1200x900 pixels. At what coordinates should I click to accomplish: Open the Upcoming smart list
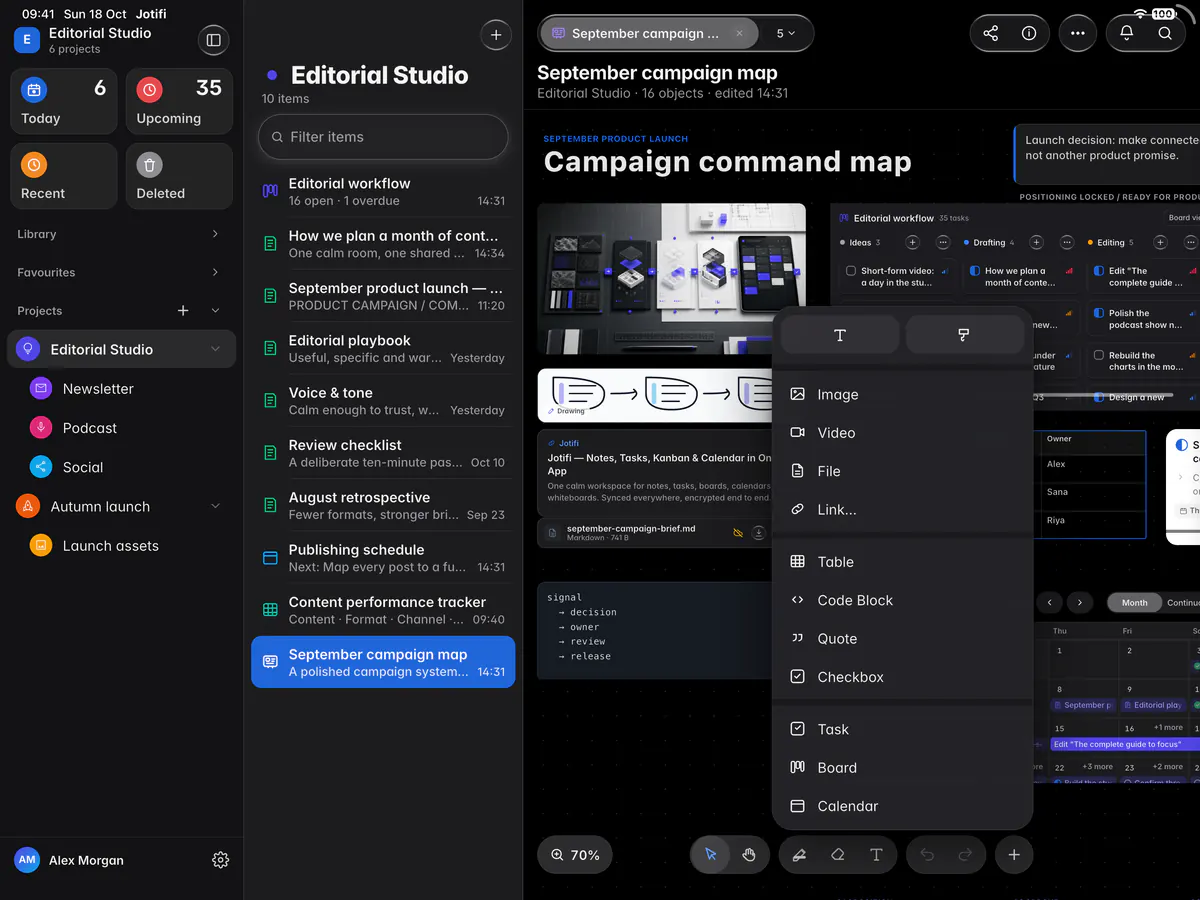tap(179, 101)
